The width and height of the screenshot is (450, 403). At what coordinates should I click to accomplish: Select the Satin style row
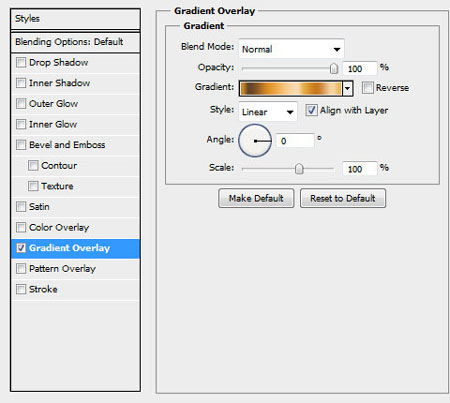pyautogui.click(x=75, y=207)
